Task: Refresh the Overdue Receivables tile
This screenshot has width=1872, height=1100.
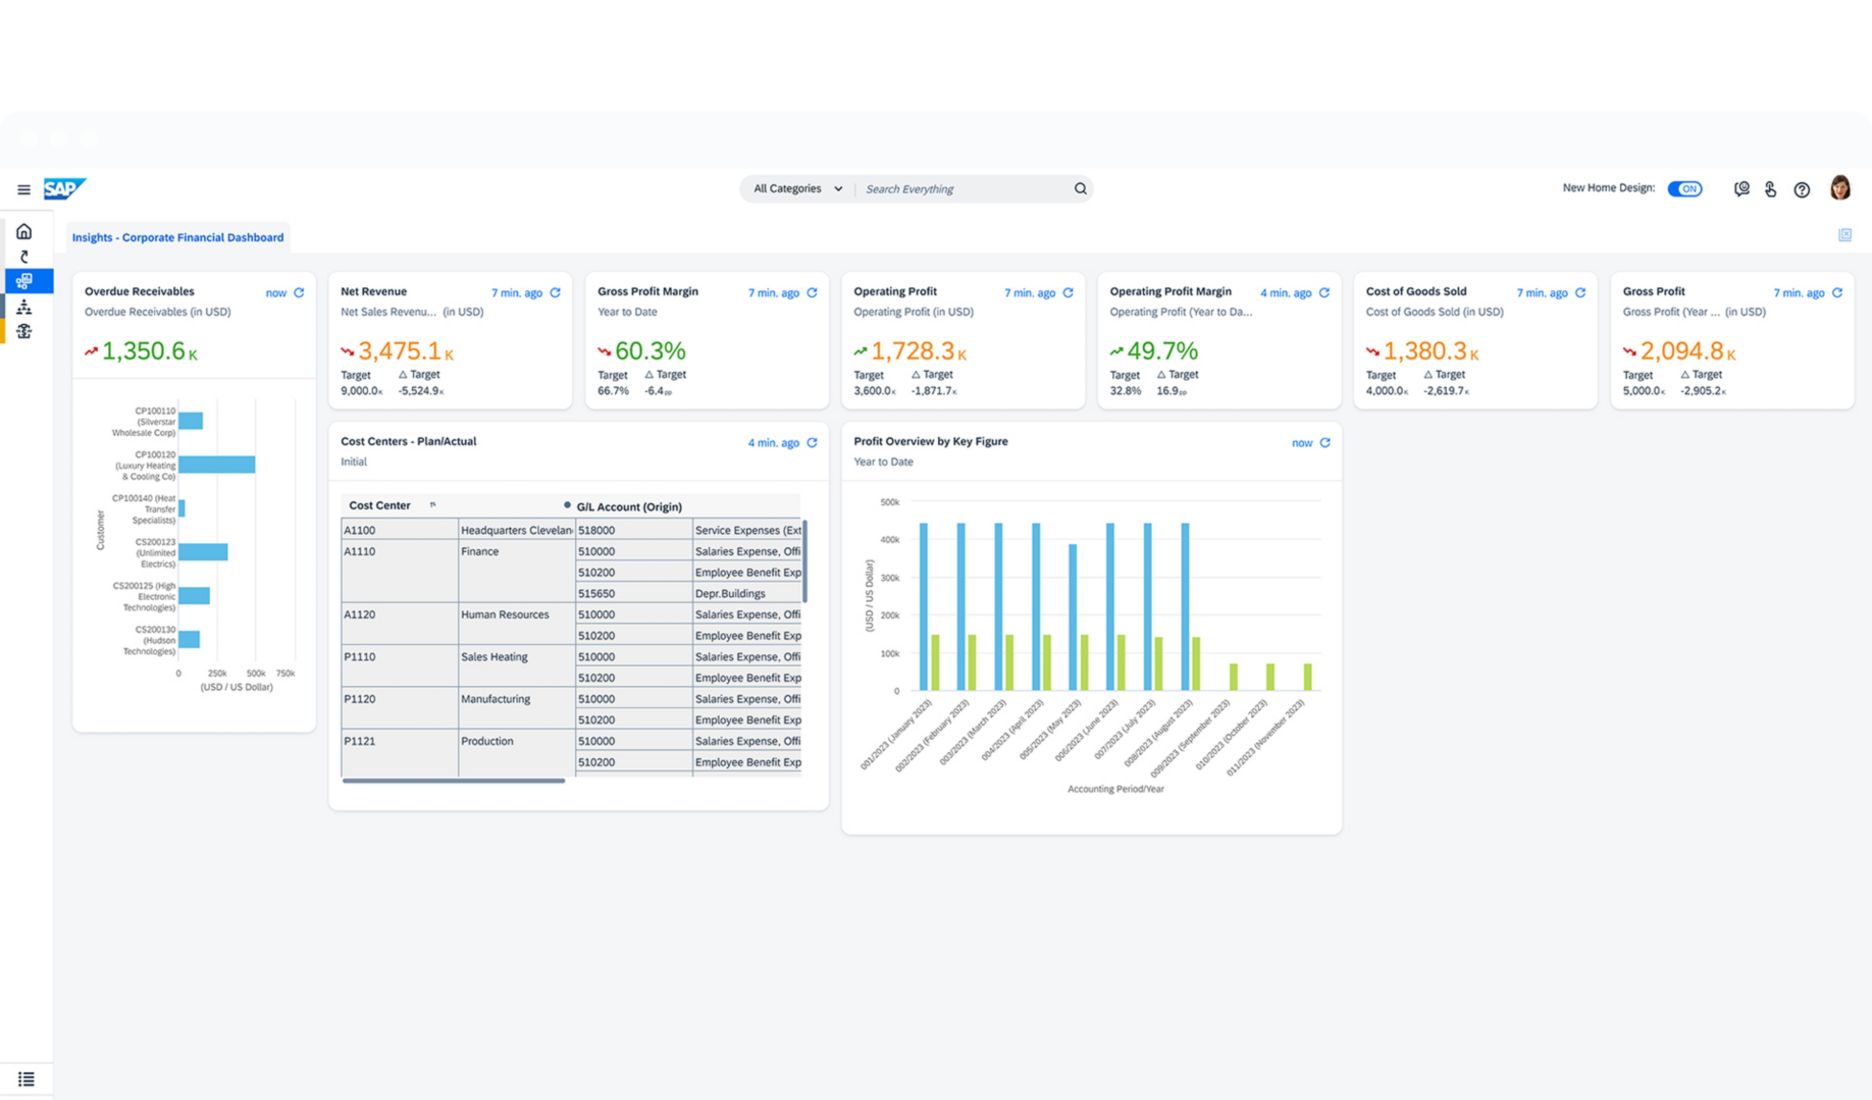Action: [x=299, y=293]
